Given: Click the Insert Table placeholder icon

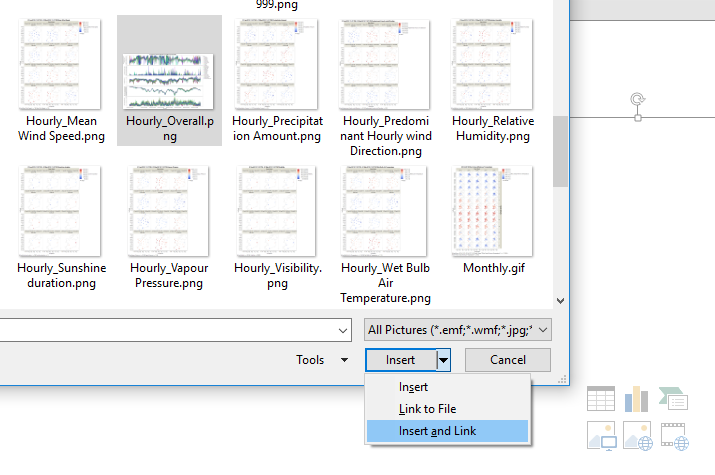Looking at the screenshot, I should 601,398.
